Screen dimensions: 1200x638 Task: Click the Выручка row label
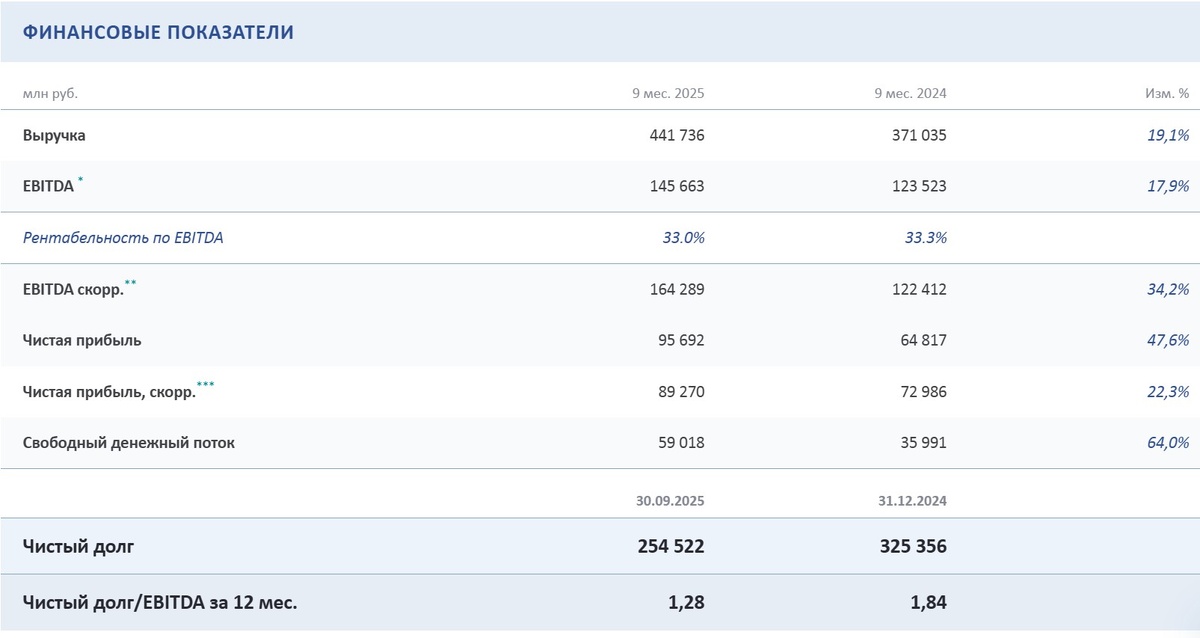pyautogui.click(x=54, y=136)
